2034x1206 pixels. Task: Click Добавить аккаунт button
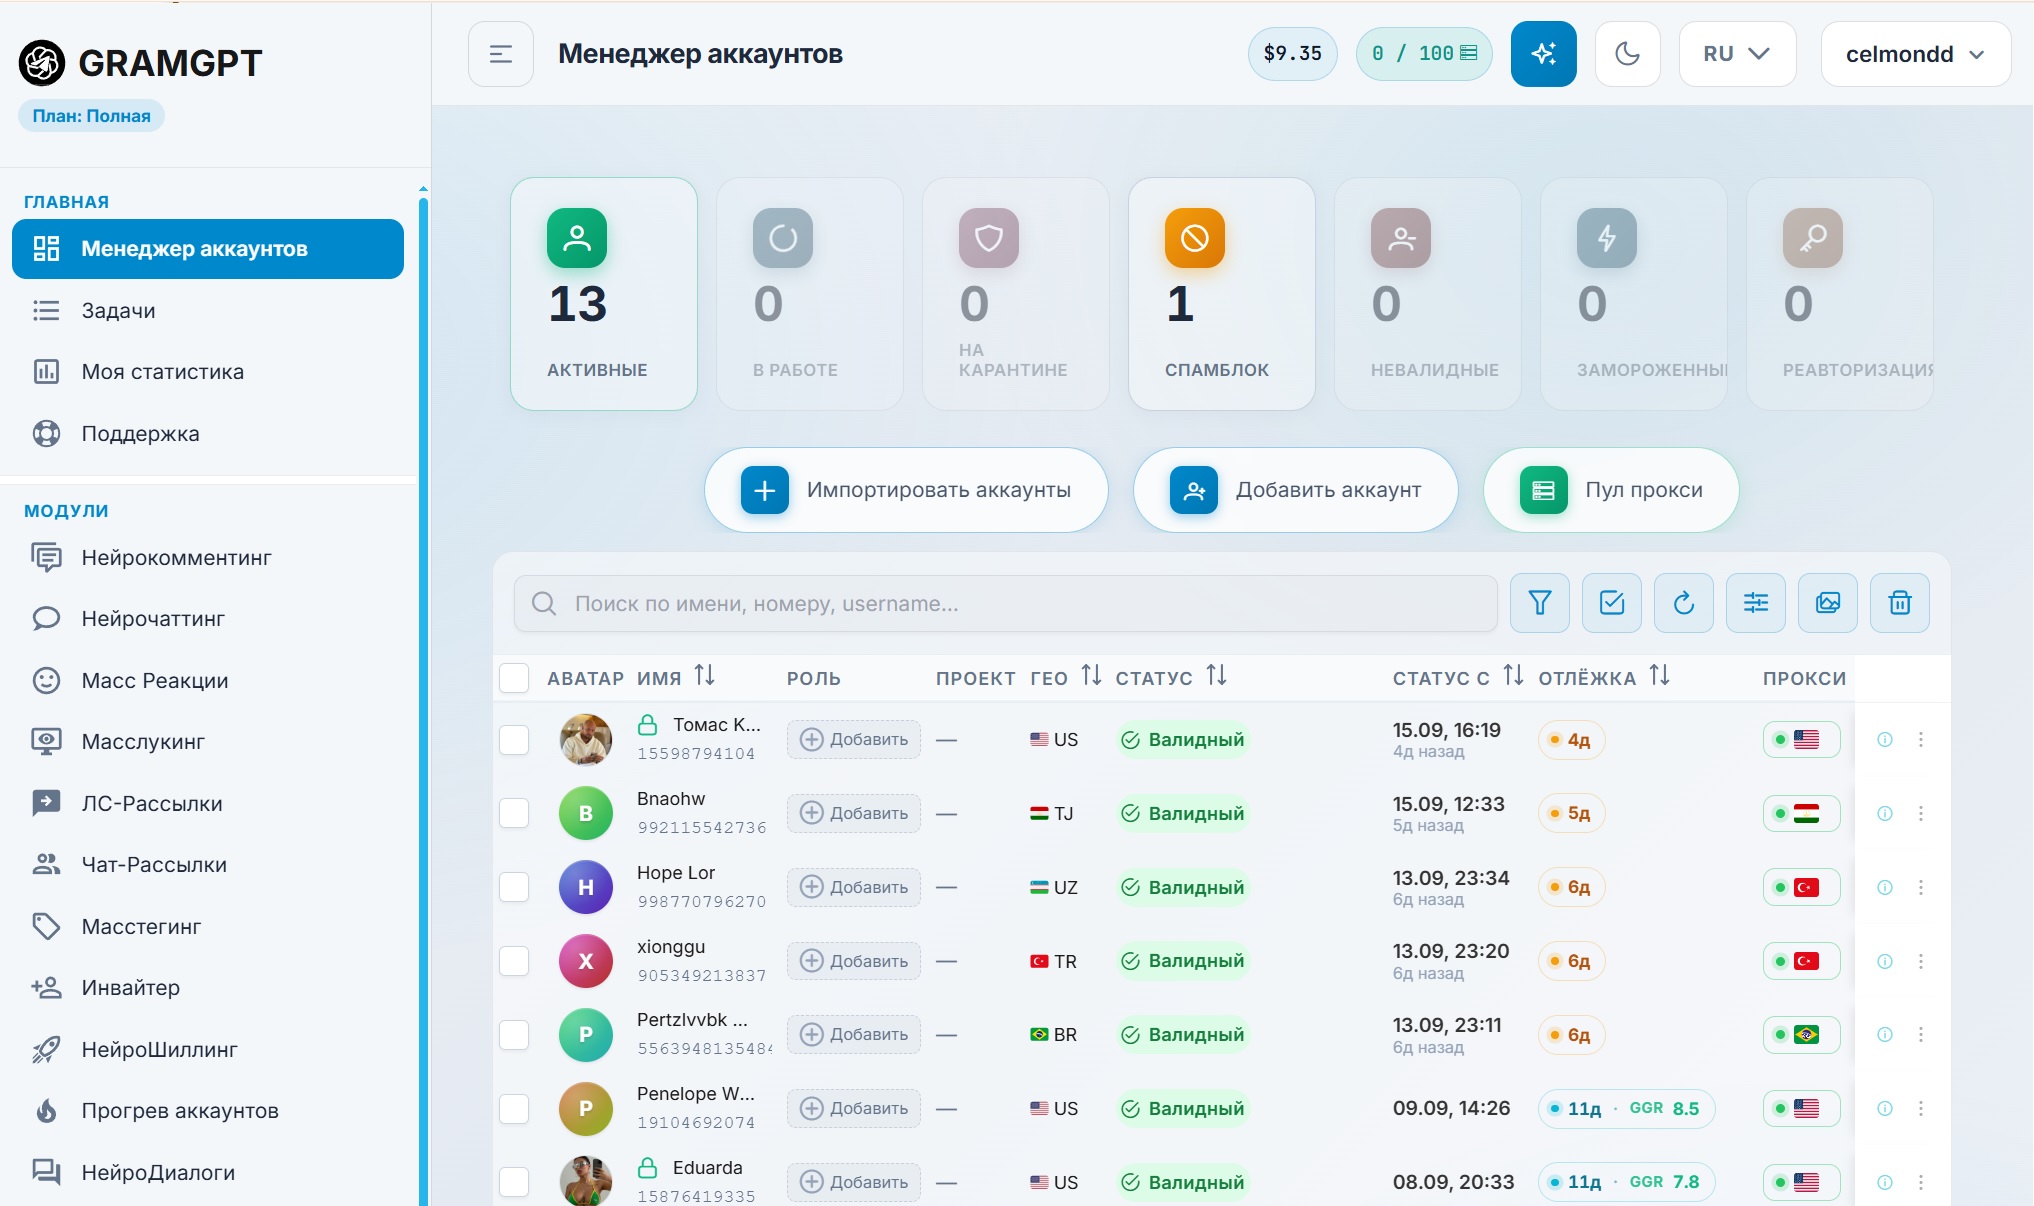pyautogui.click(x=1295, y=490)
